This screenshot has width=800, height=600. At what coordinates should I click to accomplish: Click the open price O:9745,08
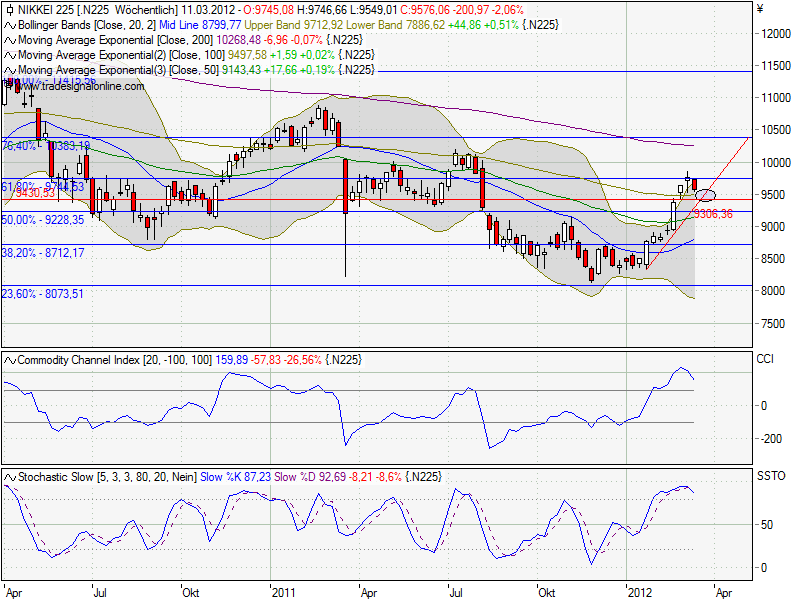[x=268, y=10]
